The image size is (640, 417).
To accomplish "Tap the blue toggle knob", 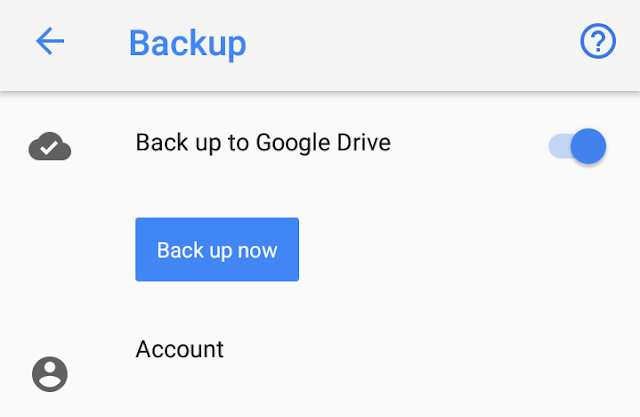I will point(588,146).
